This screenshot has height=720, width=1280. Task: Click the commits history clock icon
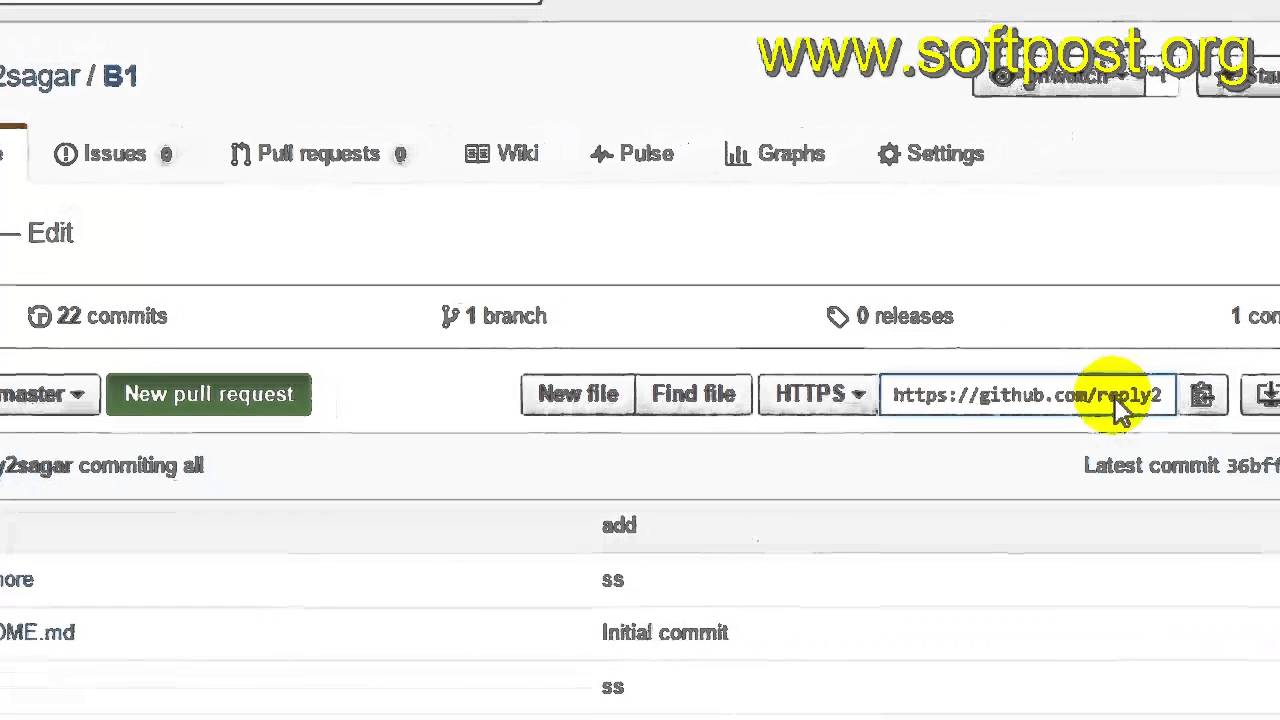click(x=39, y=317)
